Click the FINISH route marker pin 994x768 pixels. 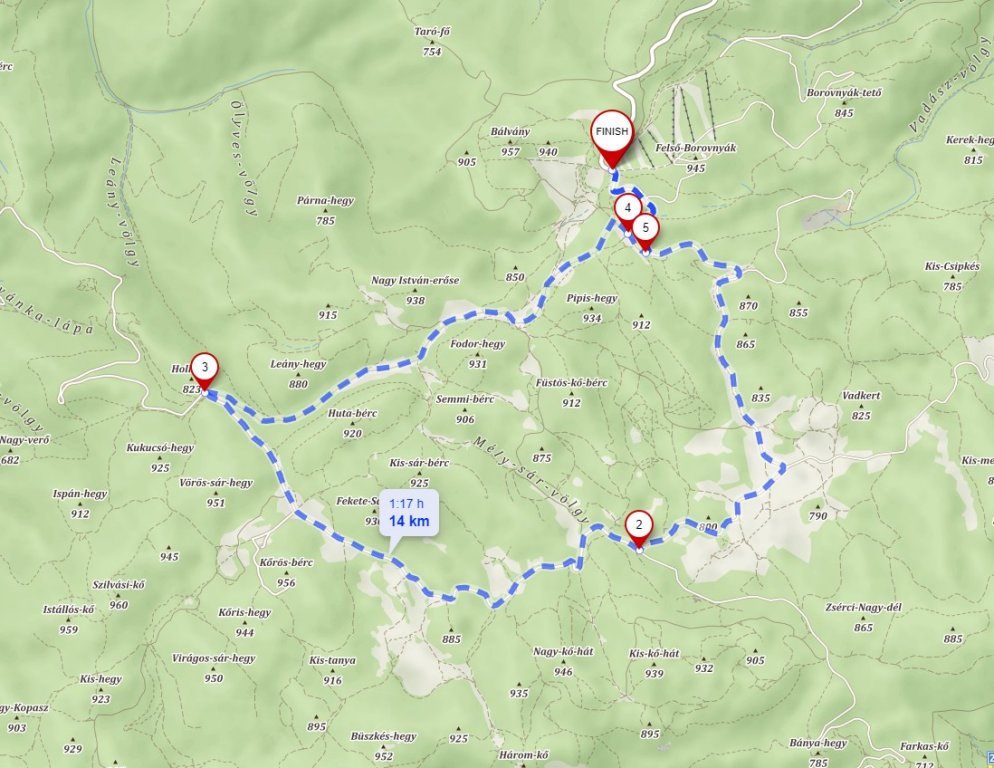pos(612,137)
